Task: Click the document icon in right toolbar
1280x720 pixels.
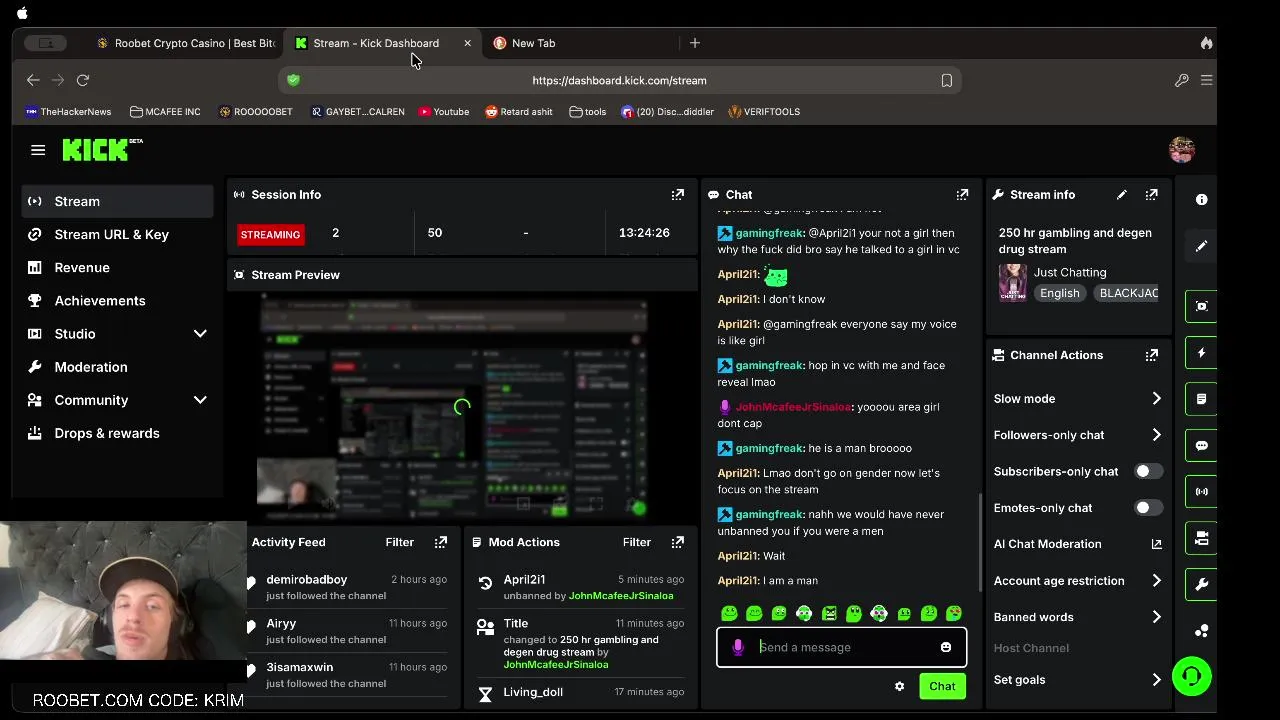Action: pyautogui.click(x=1201, y=399)
